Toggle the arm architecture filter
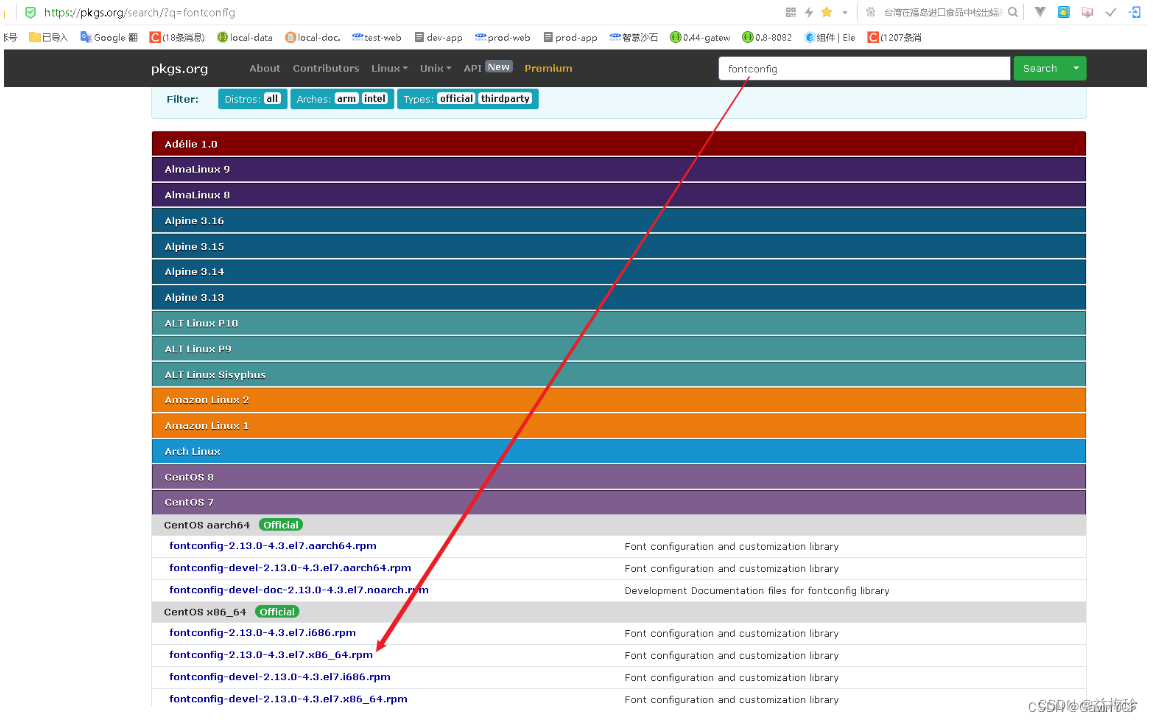 (x=346, y=98)
